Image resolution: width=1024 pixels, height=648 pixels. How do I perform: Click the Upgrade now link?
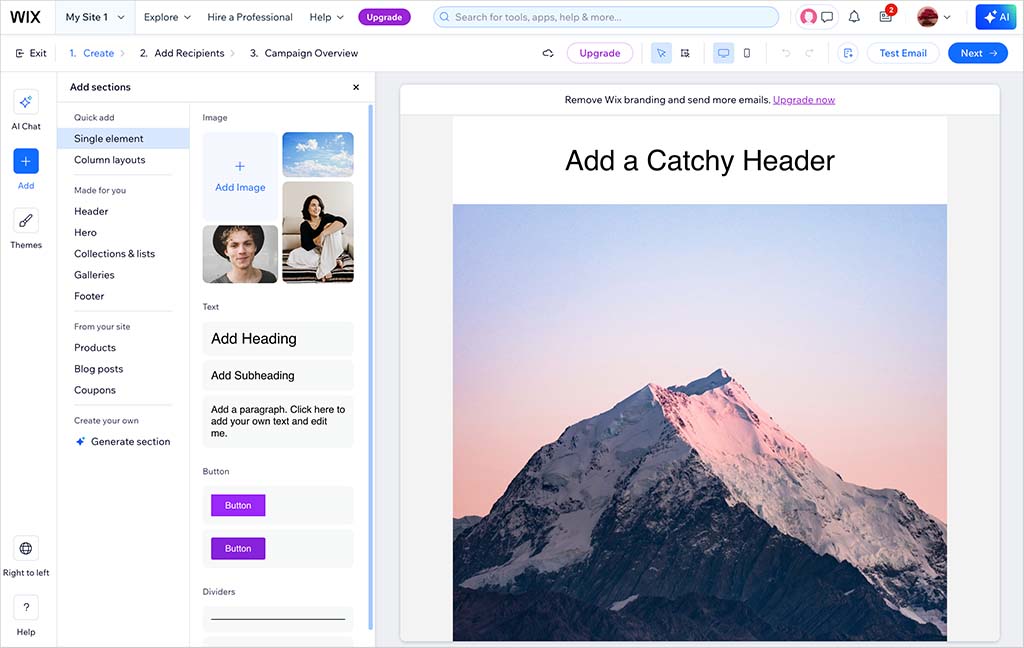point(804,100)
